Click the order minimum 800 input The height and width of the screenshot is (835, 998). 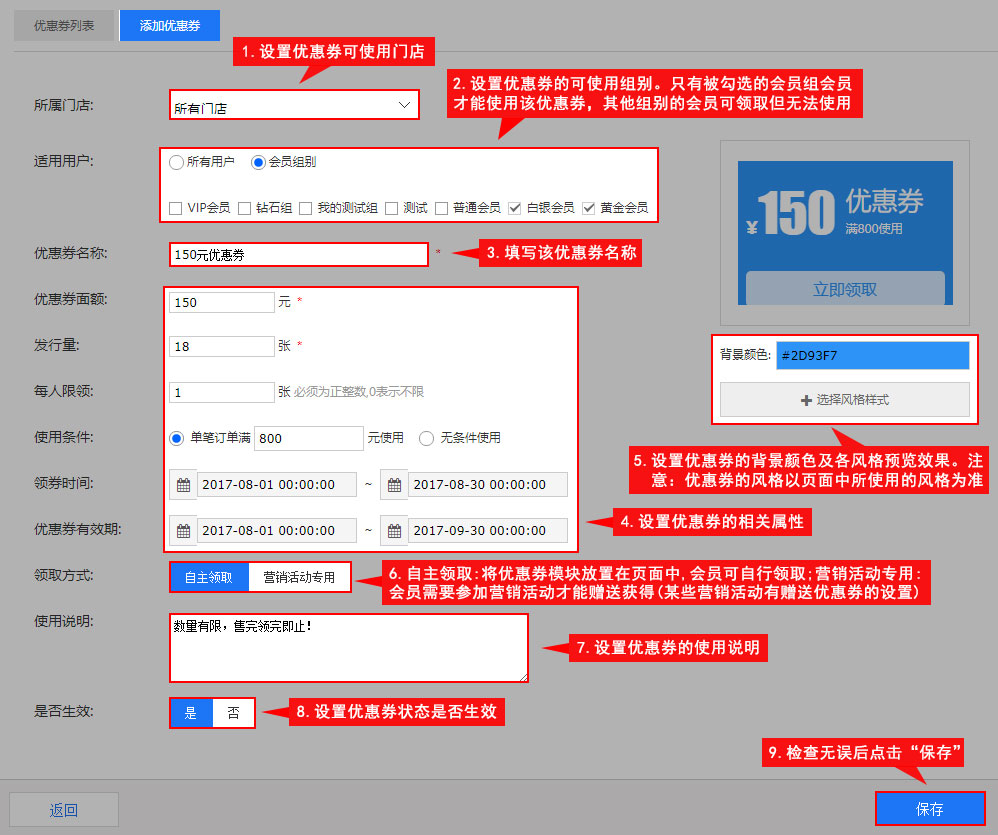pos(309,438)
